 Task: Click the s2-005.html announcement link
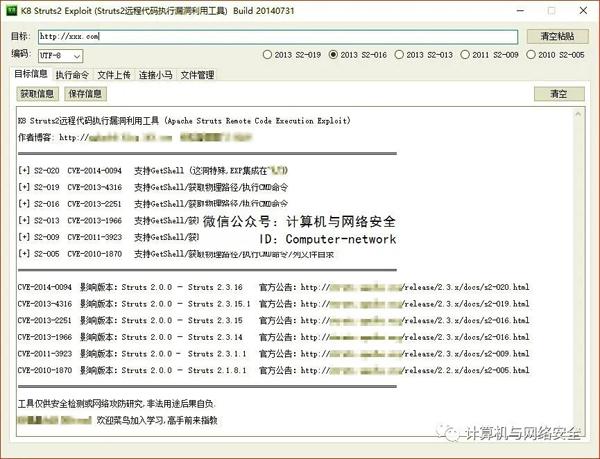(415, 370)
